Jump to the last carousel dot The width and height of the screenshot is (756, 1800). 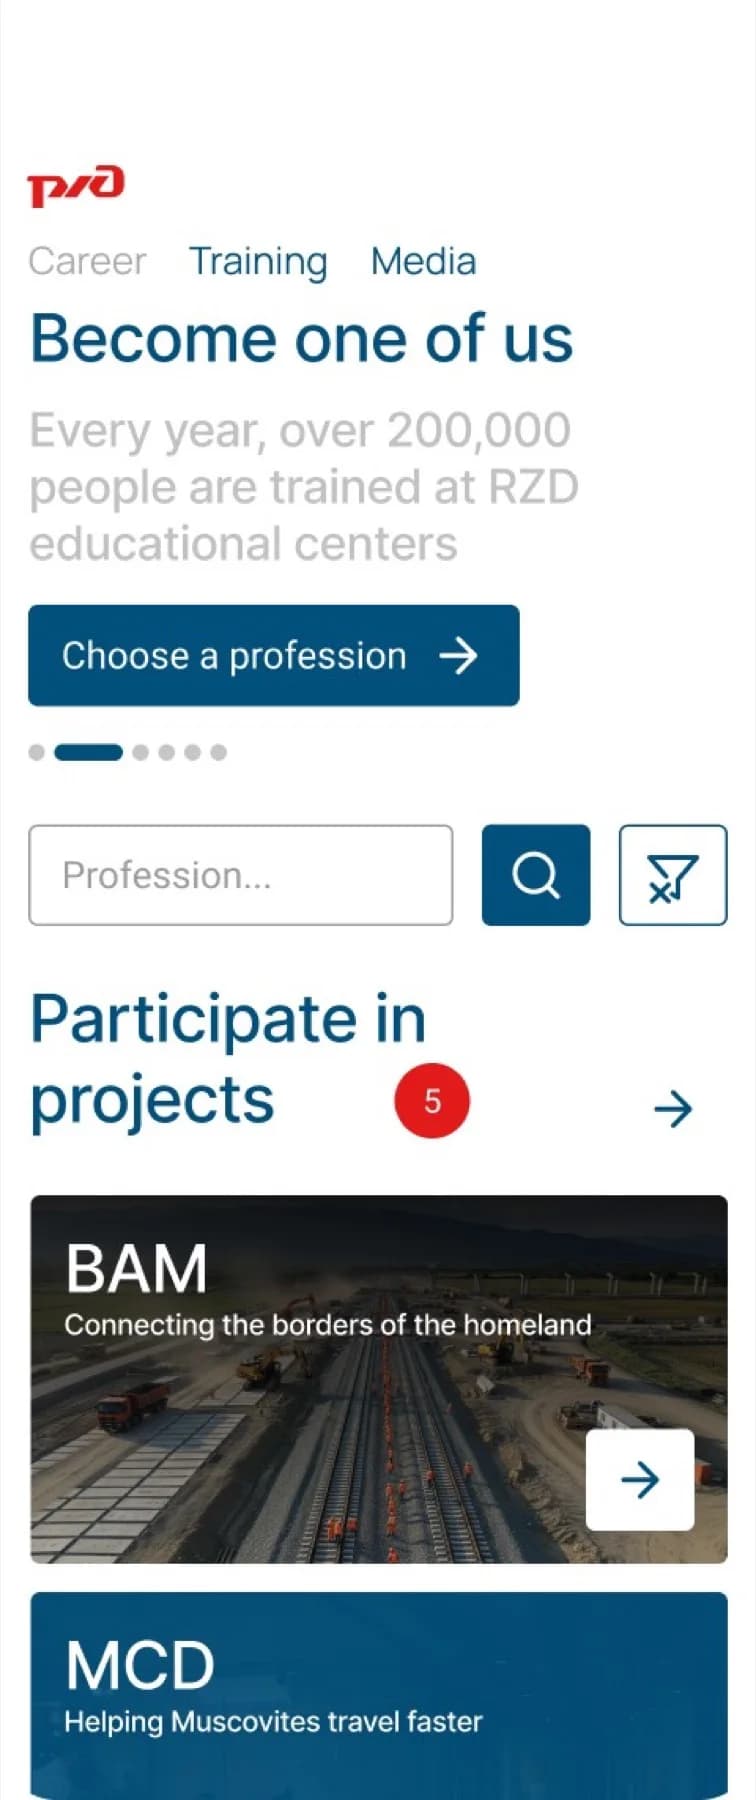pos(219,752)
